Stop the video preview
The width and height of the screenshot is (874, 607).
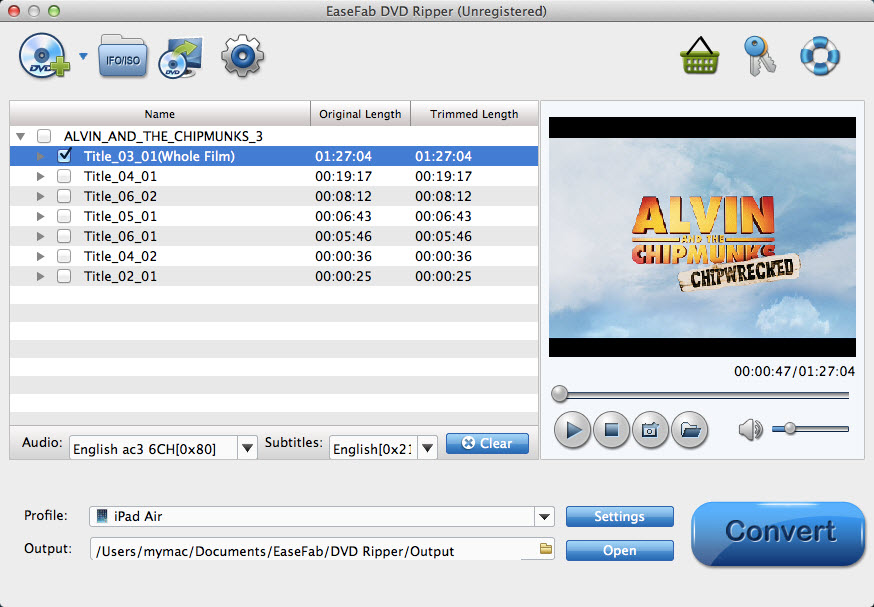point(611,430)
